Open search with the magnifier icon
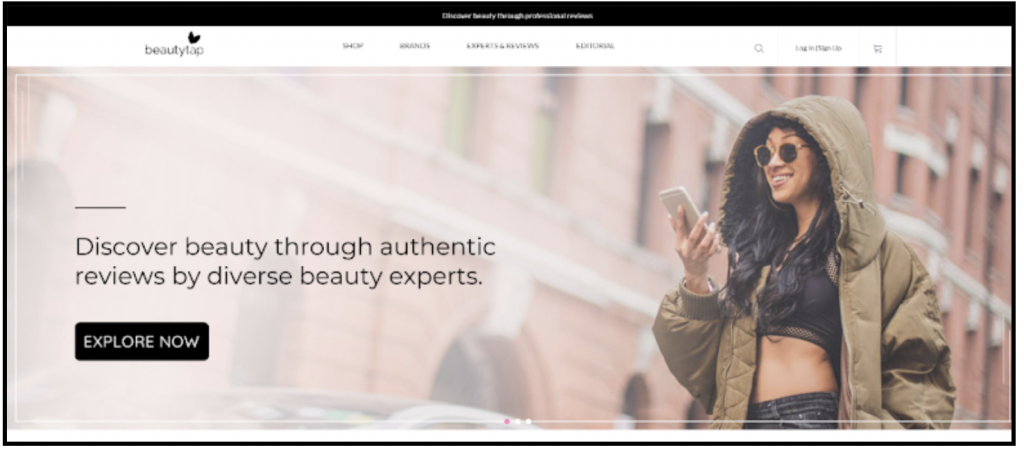 coord(759,48)
